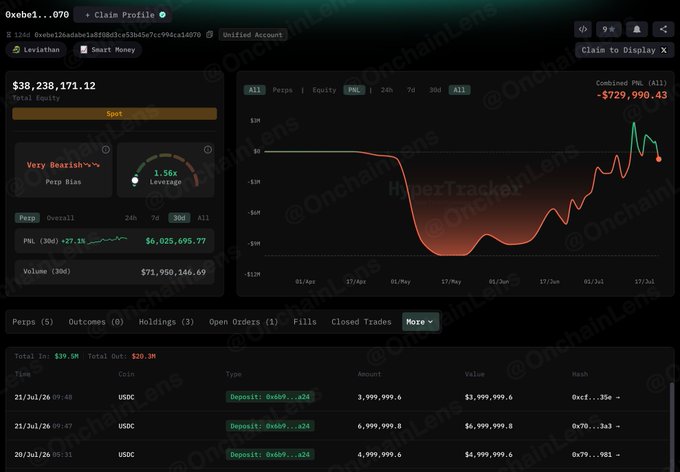The height and width of the screenshot is (472, 680).
Task: Click the PNL chart endpoint marker
Action: click(658, 159)
